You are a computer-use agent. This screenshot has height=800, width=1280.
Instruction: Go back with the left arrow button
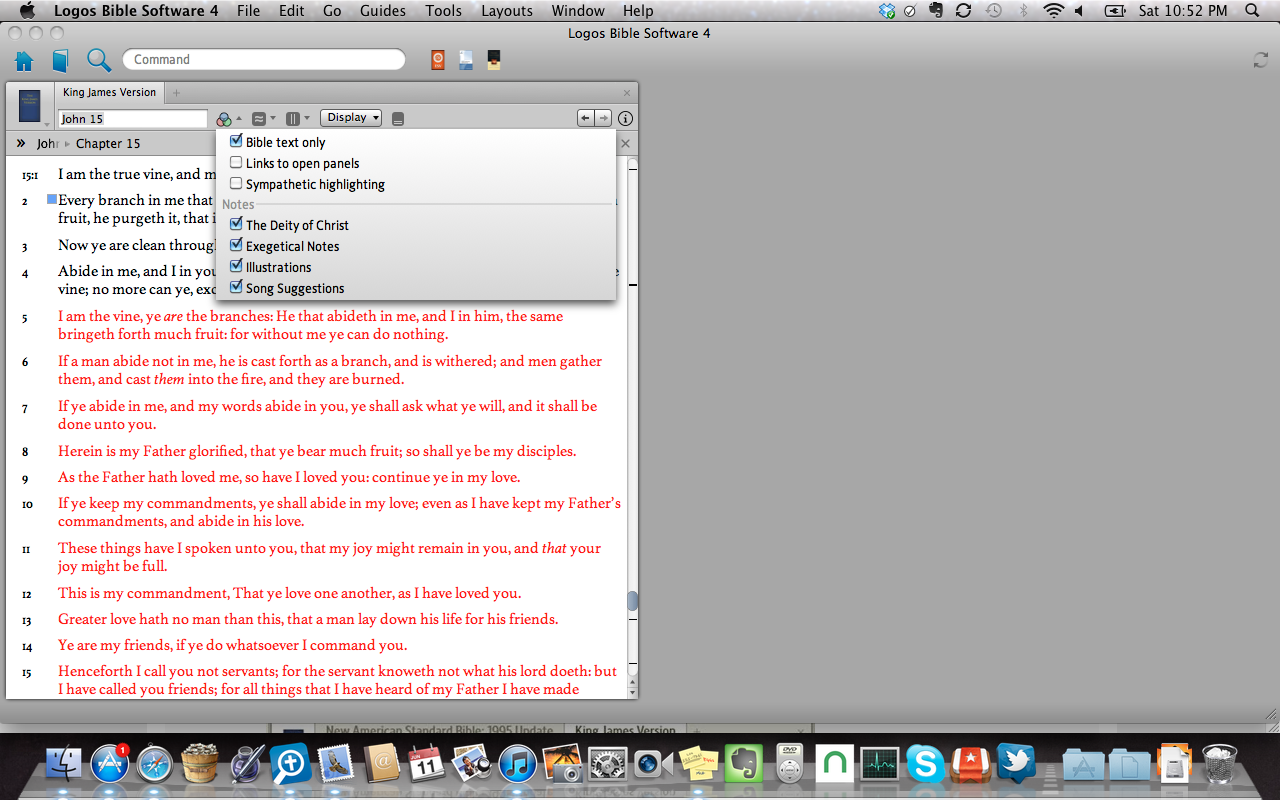click(585, 118)
